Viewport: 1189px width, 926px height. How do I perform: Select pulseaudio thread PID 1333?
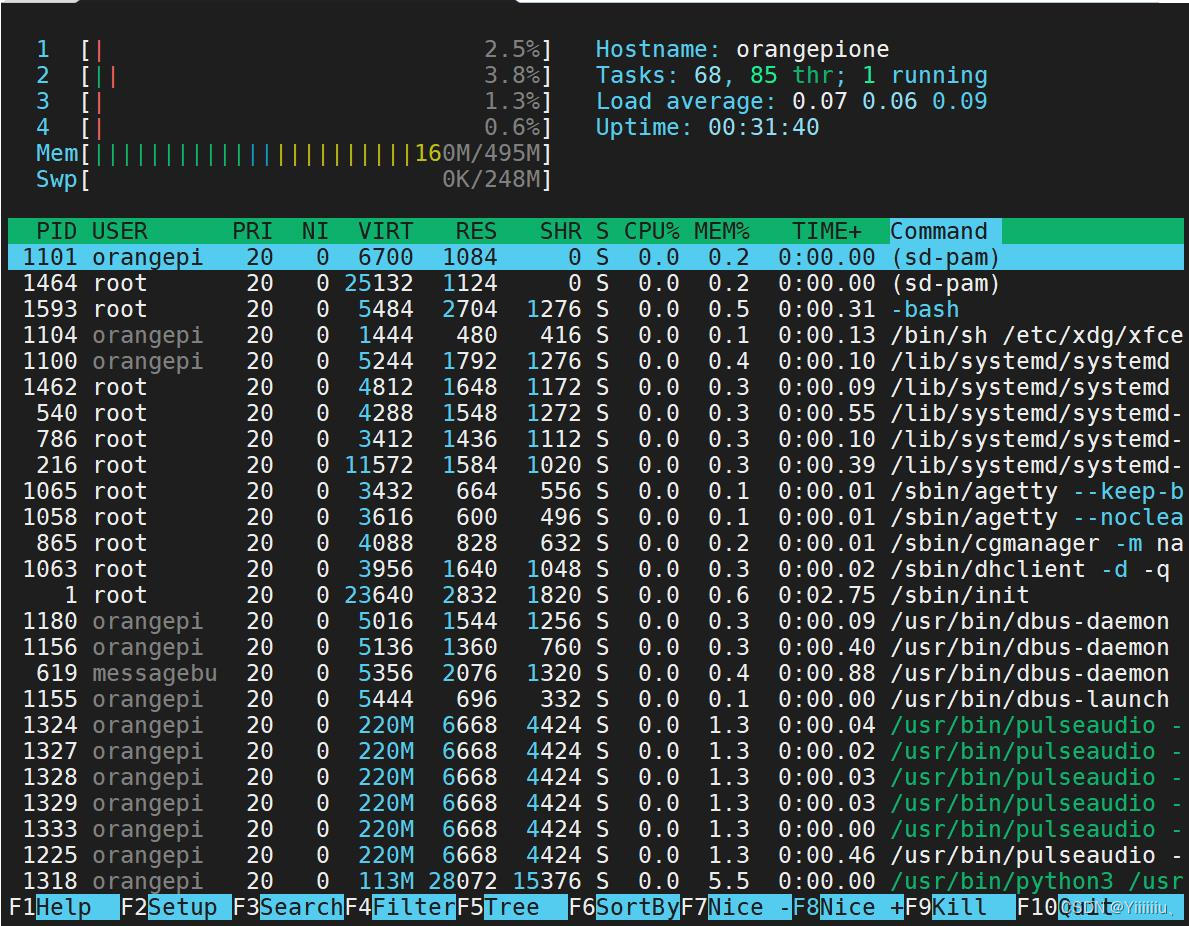tap(595, 829)
